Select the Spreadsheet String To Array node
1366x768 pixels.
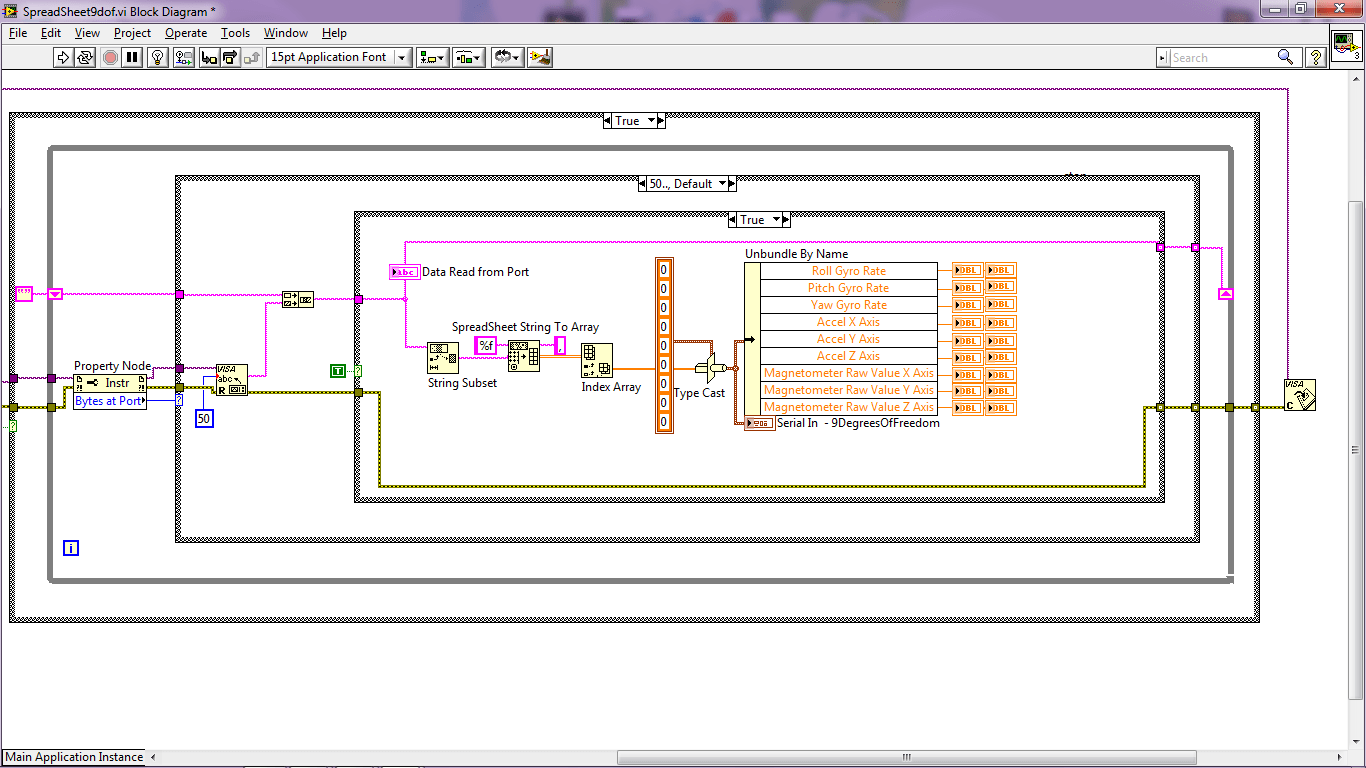click(523, 356)
